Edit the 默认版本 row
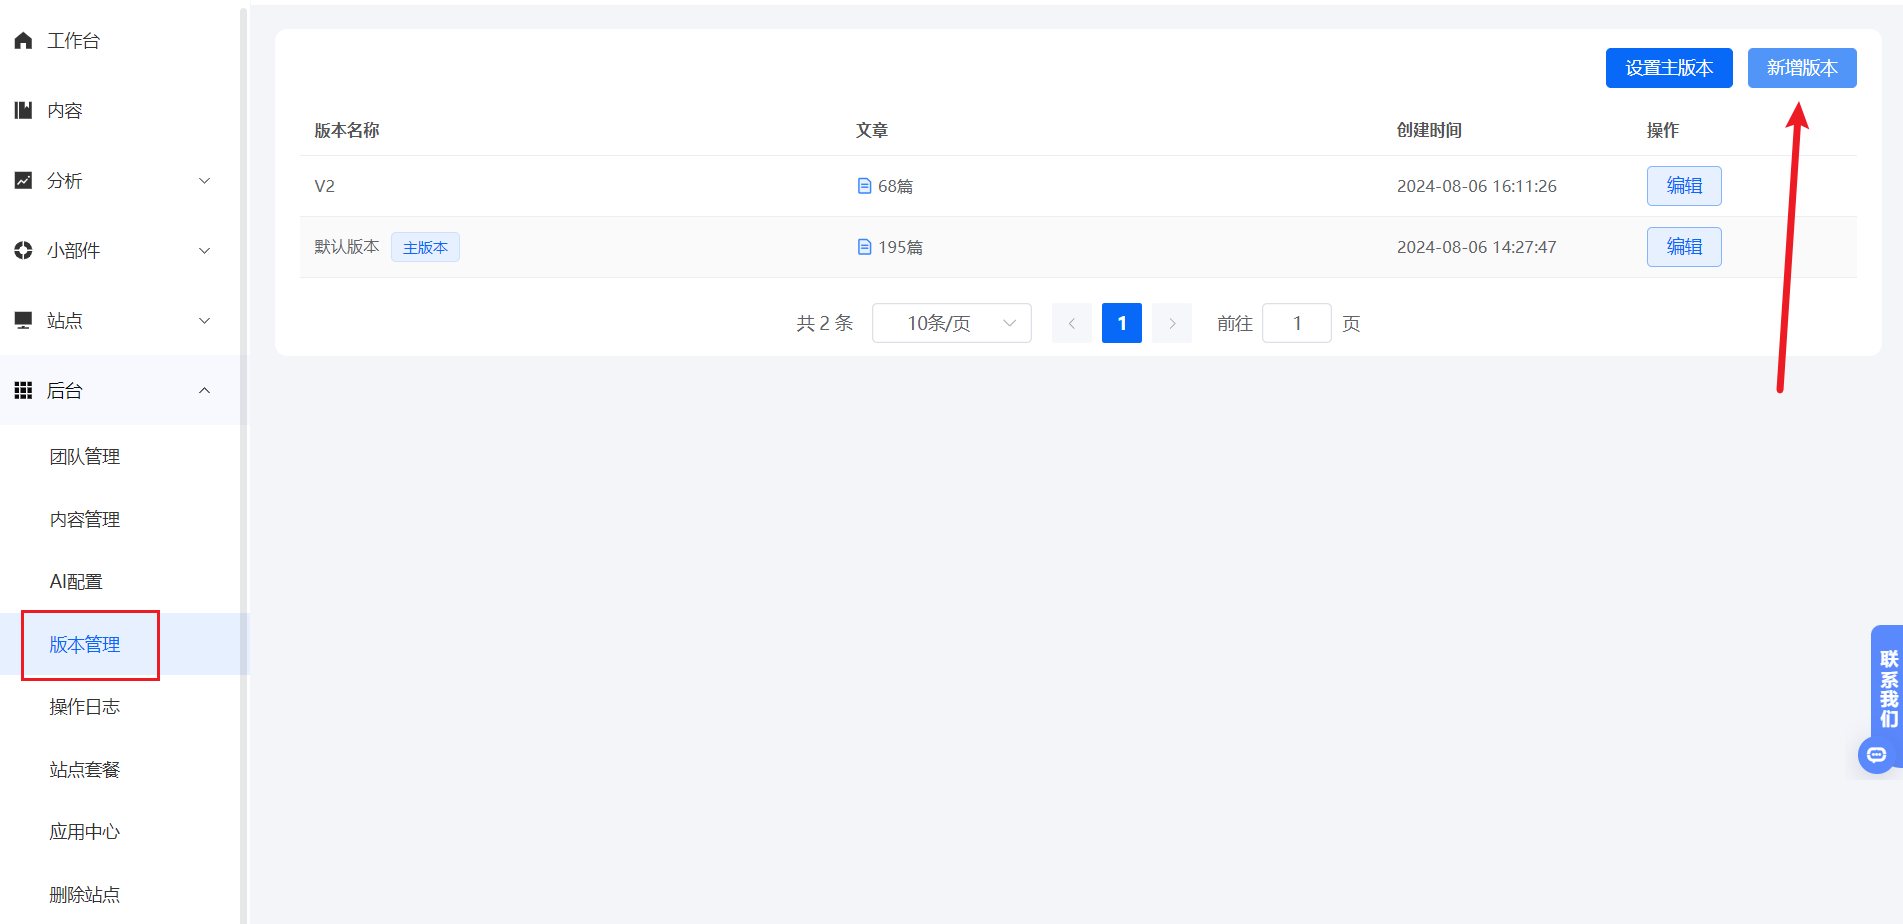 1684,247
